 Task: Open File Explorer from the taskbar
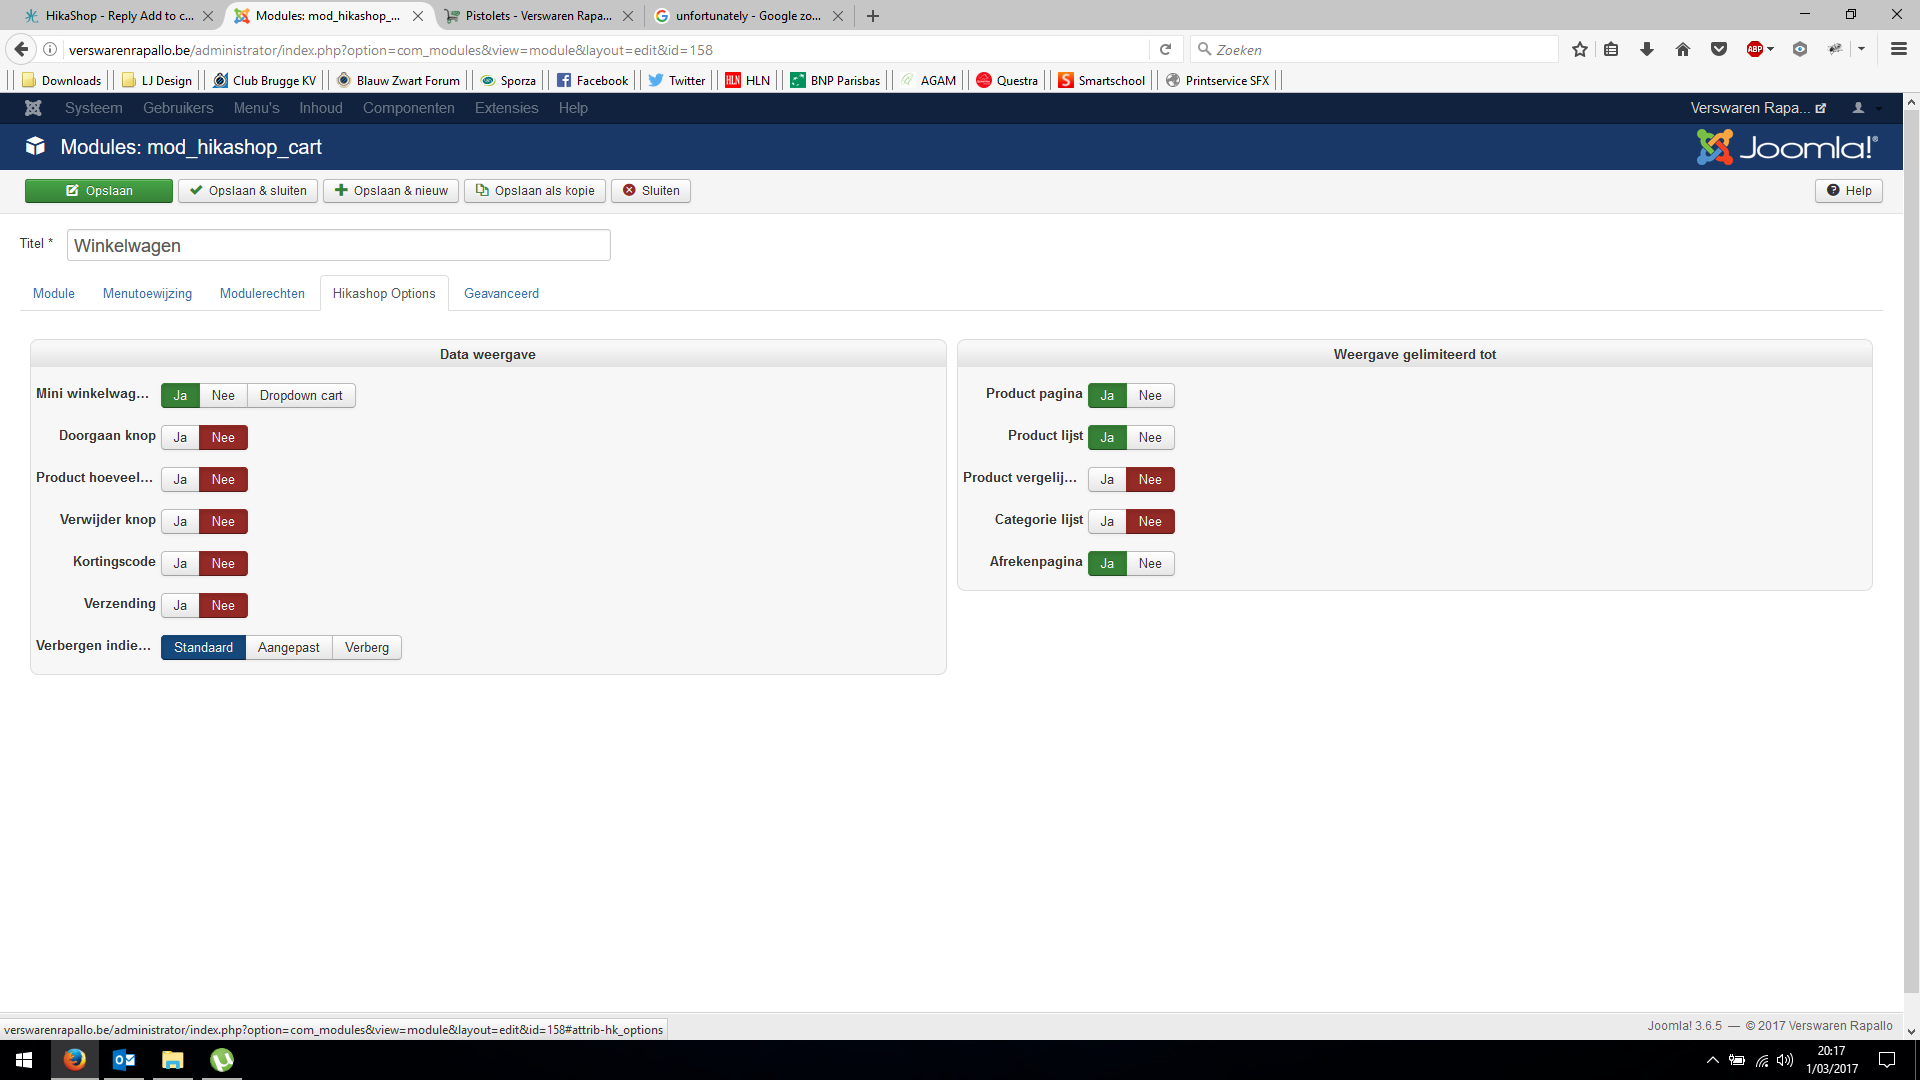tap(173, 1060)
